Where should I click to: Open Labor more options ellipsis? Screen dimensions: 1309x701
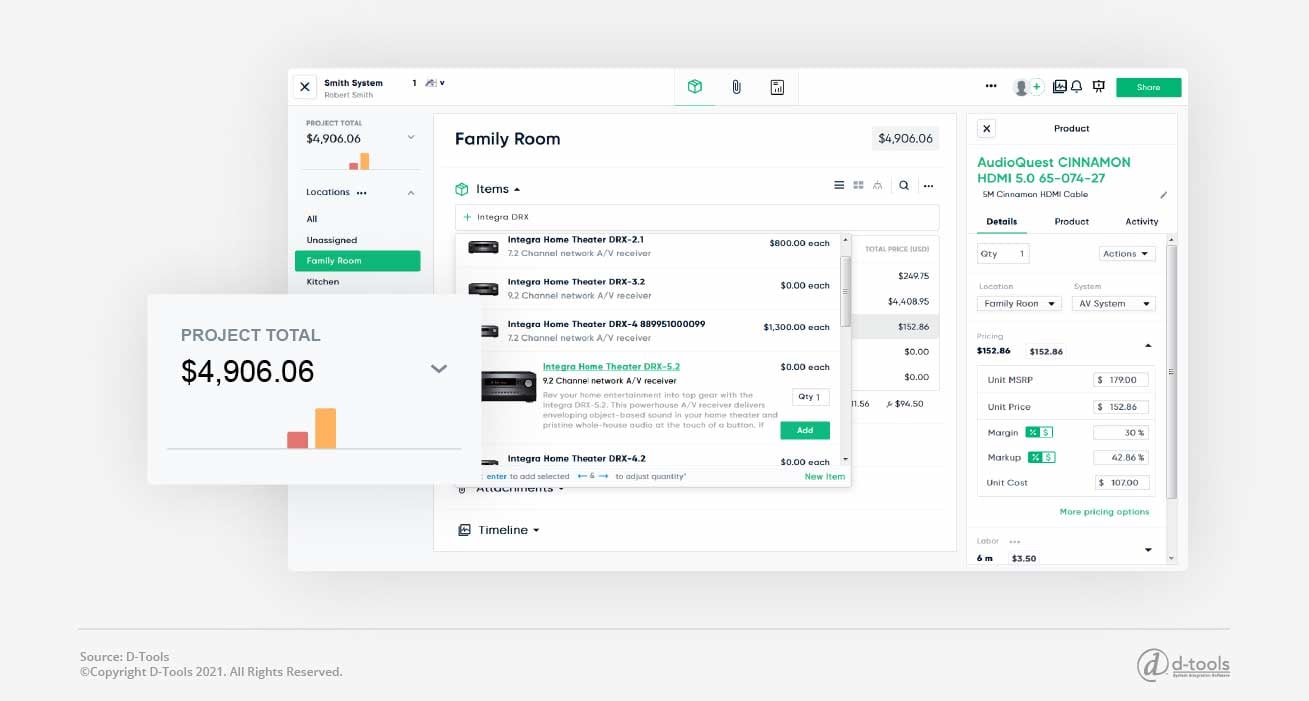pyautogui.click(x=1014, y=542)
